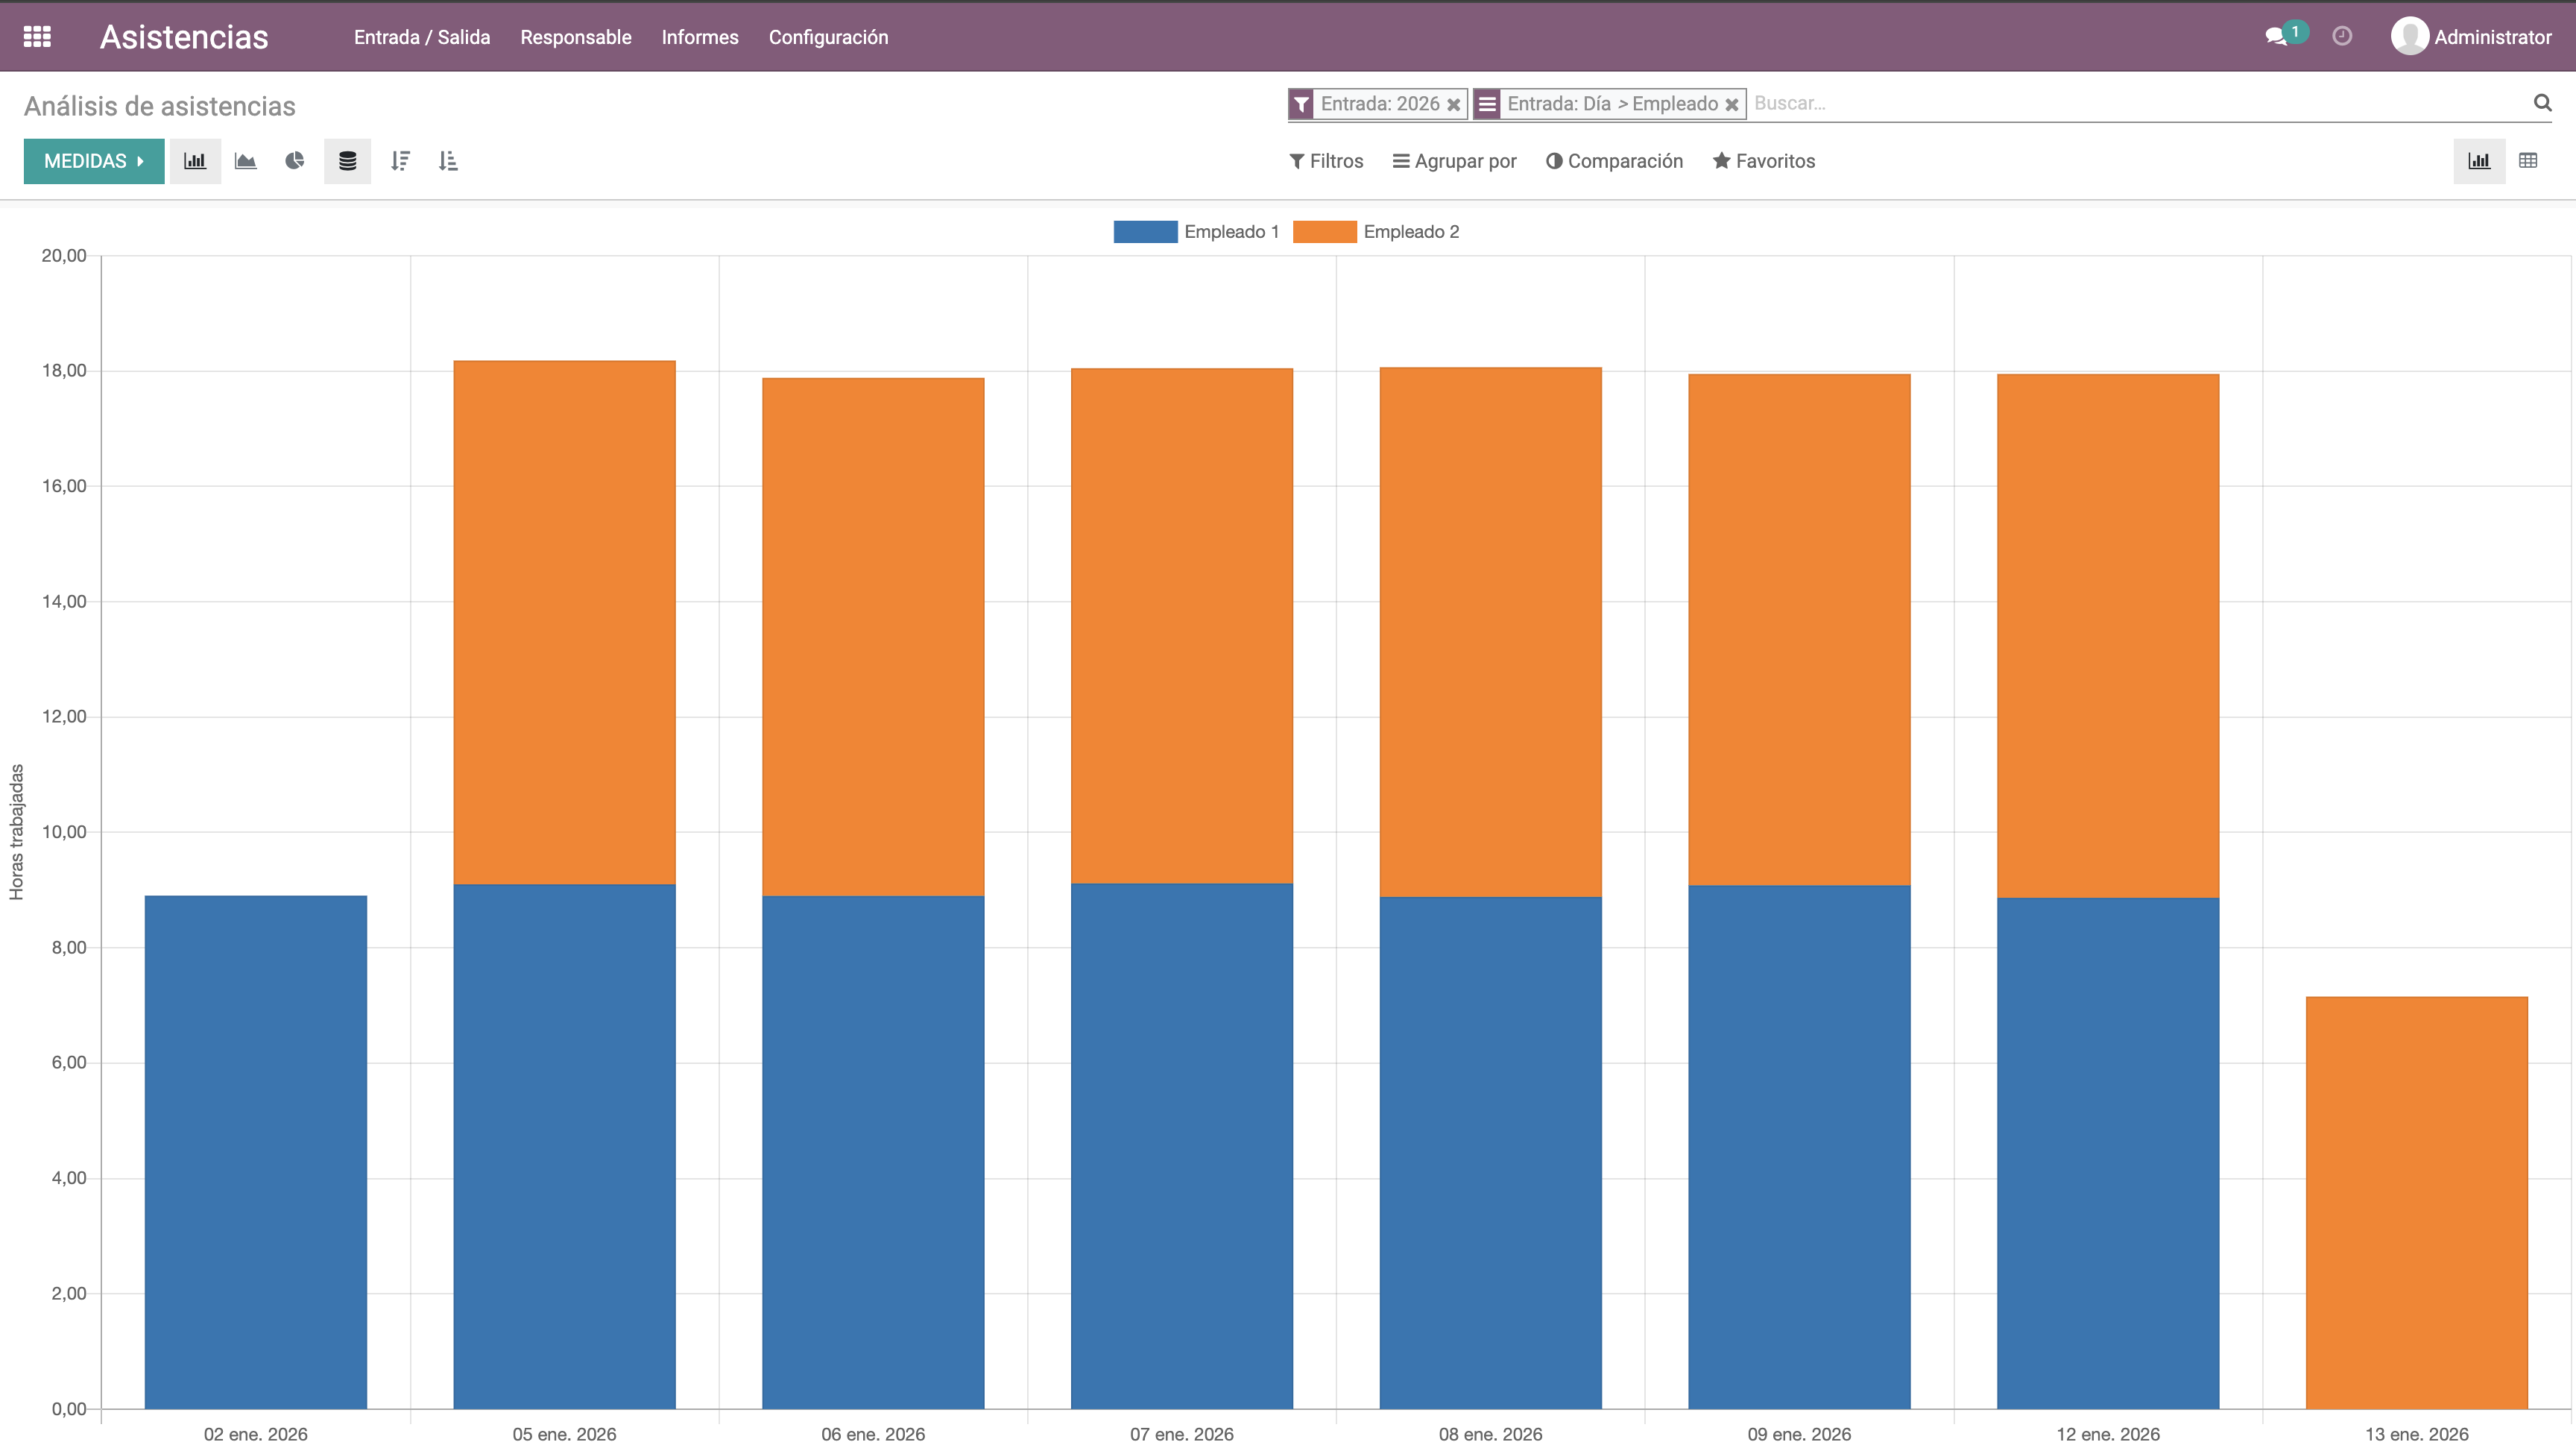Toggle Empleado 1 legend series
This screenshot has height=1448, width=2576.
(x=1196, y=232)
